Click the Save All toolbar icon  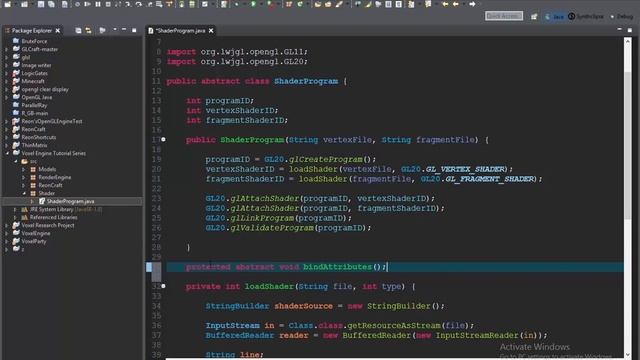coord(51,4)
